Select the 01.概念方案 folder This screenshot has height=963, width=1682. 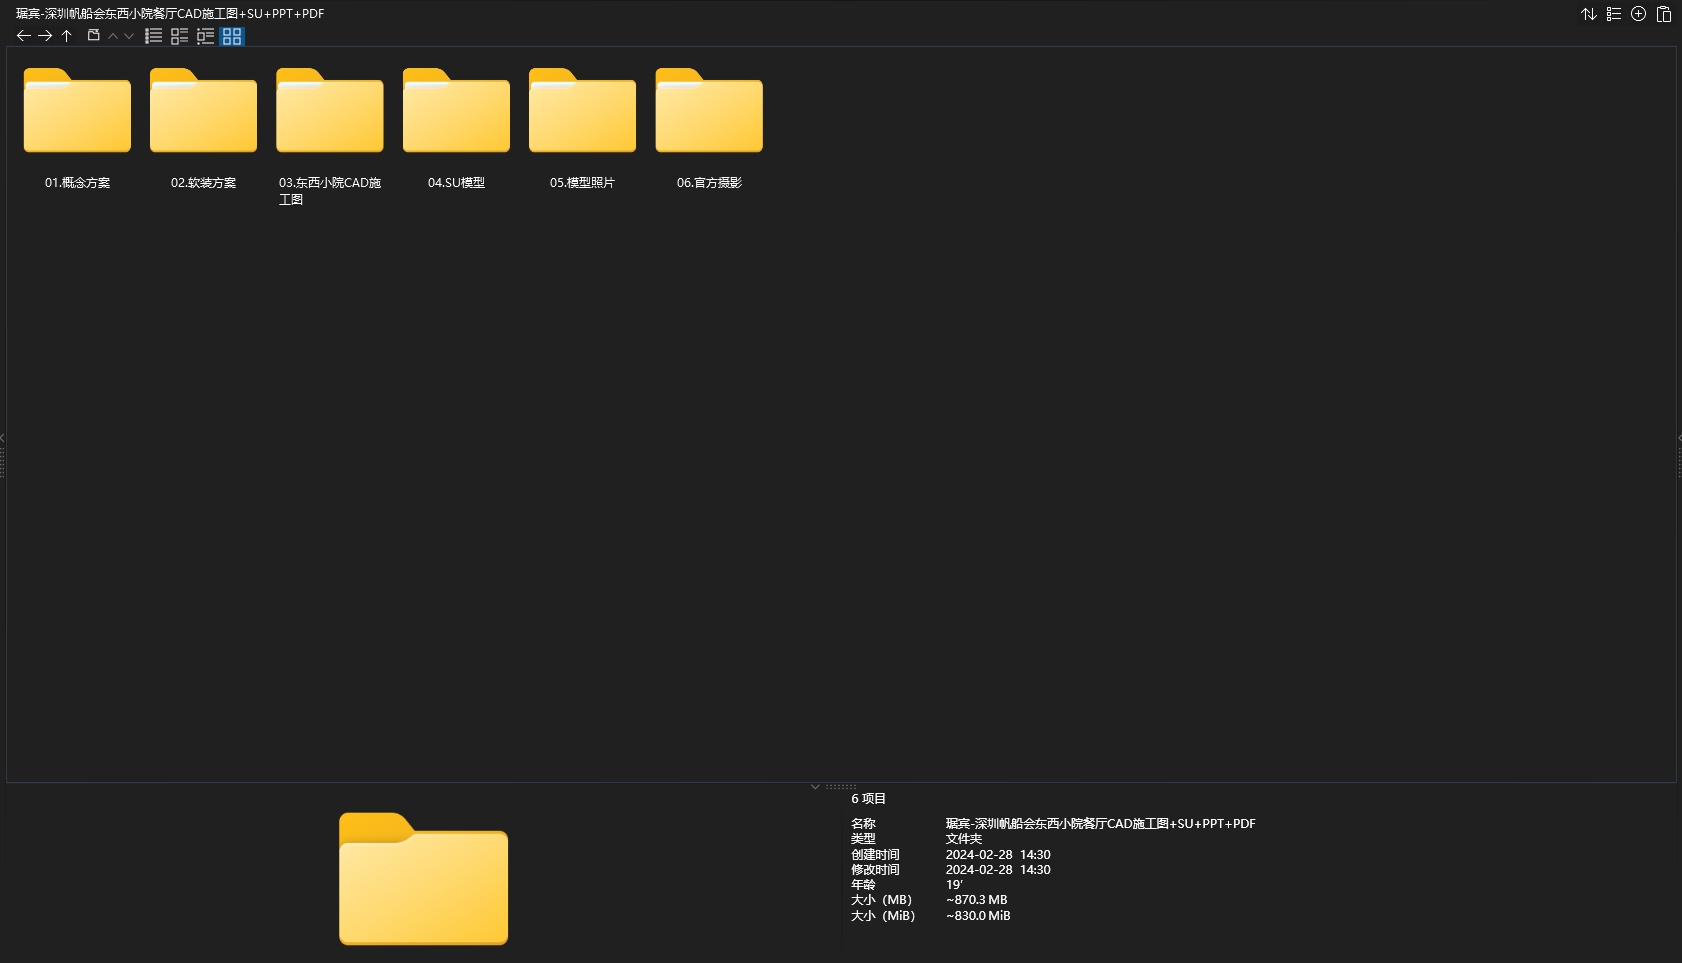click(x=77, y=111)
